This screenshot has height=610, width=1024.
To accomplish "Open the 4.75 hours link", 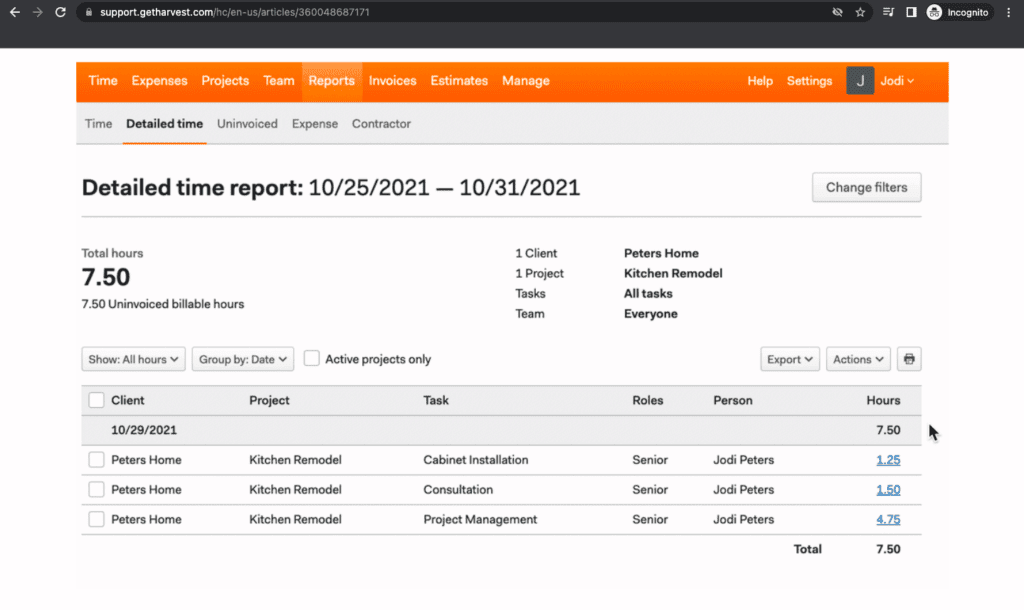I will coord(887,520).
